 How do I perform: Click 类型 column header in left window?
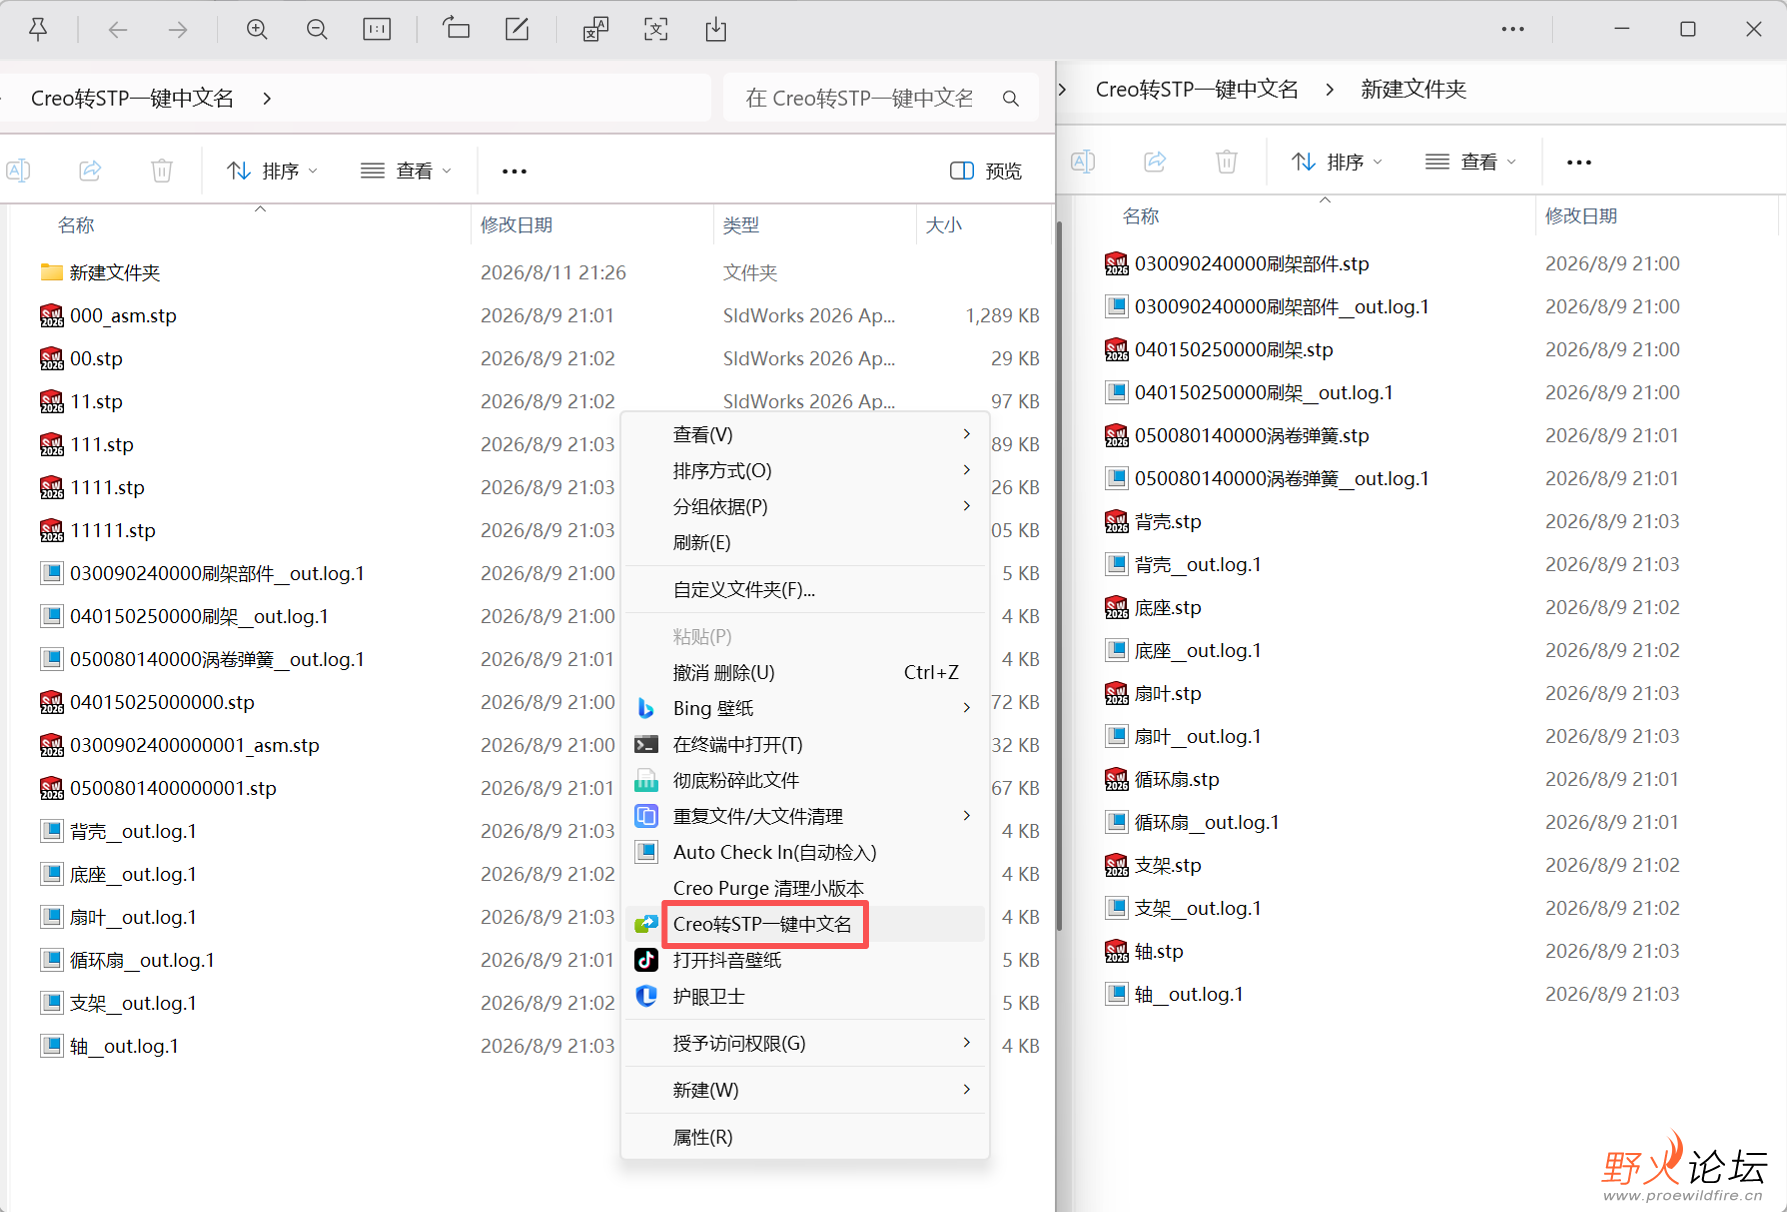pos(741,225)
